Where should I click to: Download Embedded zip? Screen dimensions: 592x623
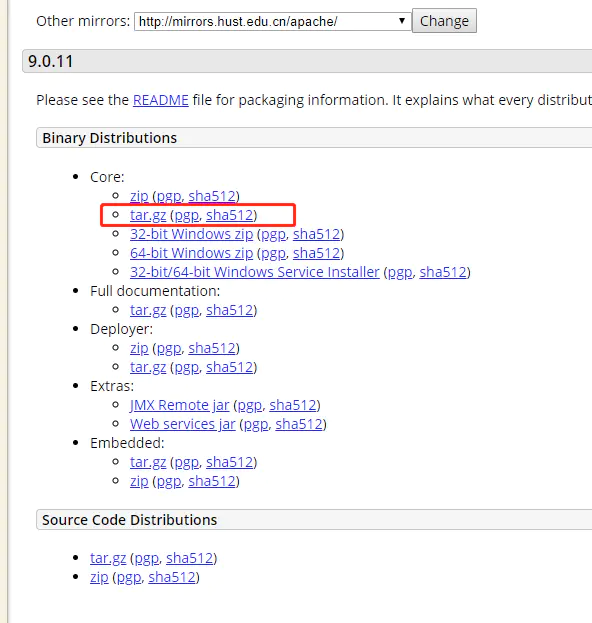coord(139,481)
